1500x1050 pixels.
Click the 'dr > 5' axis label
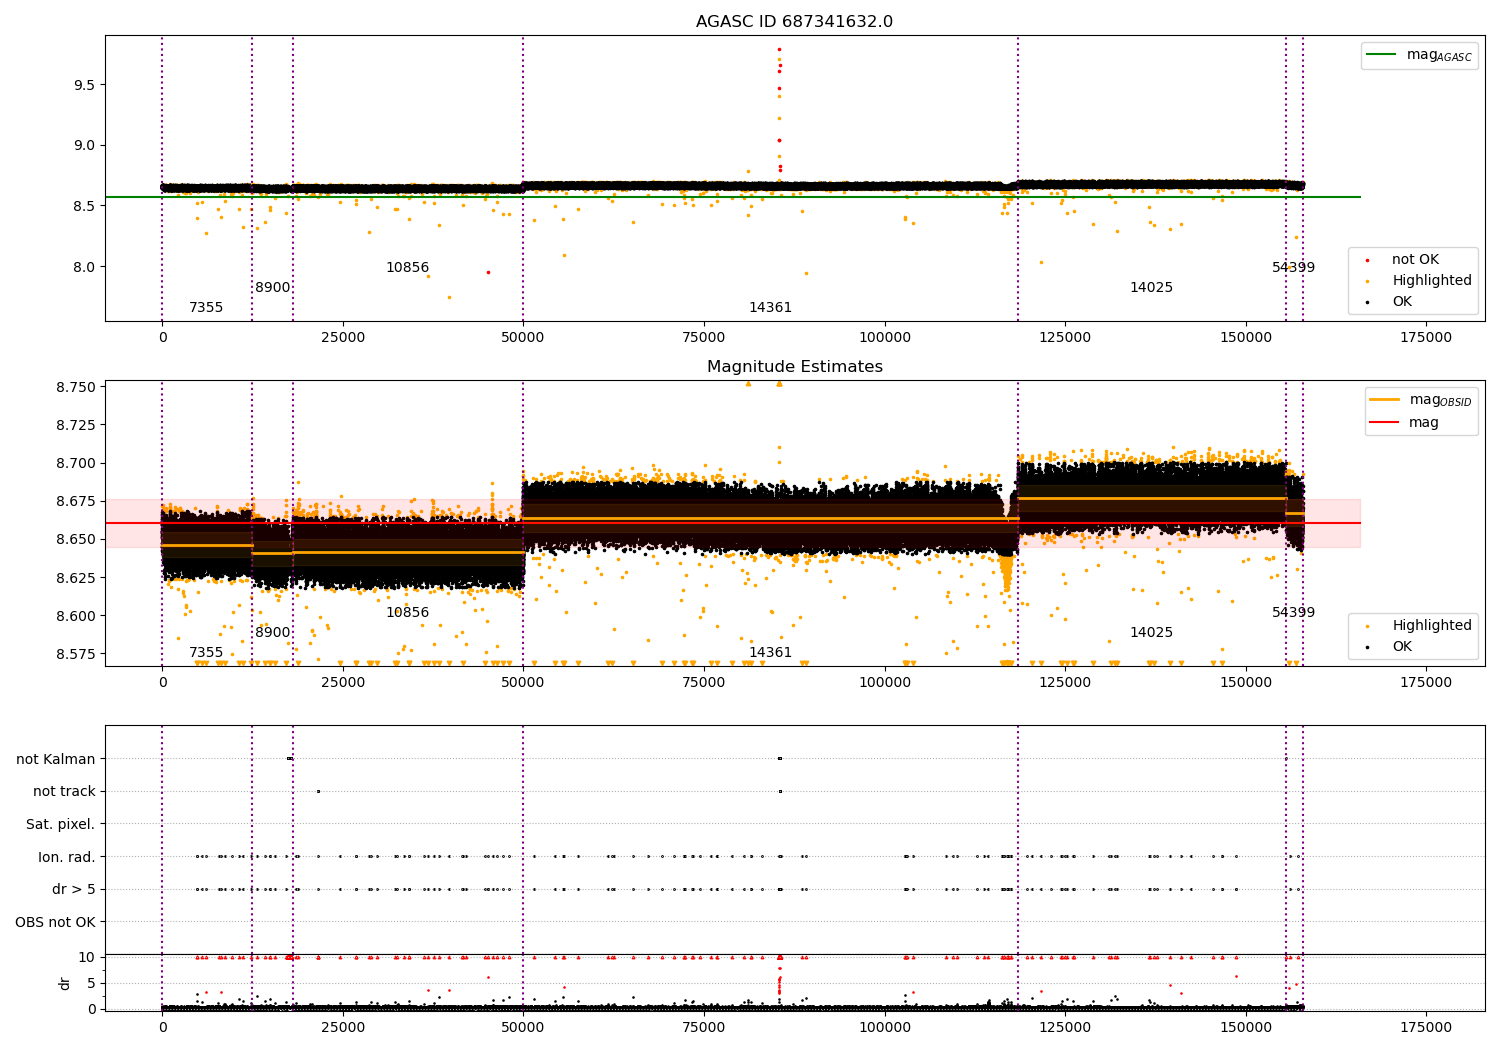[74, 889]
